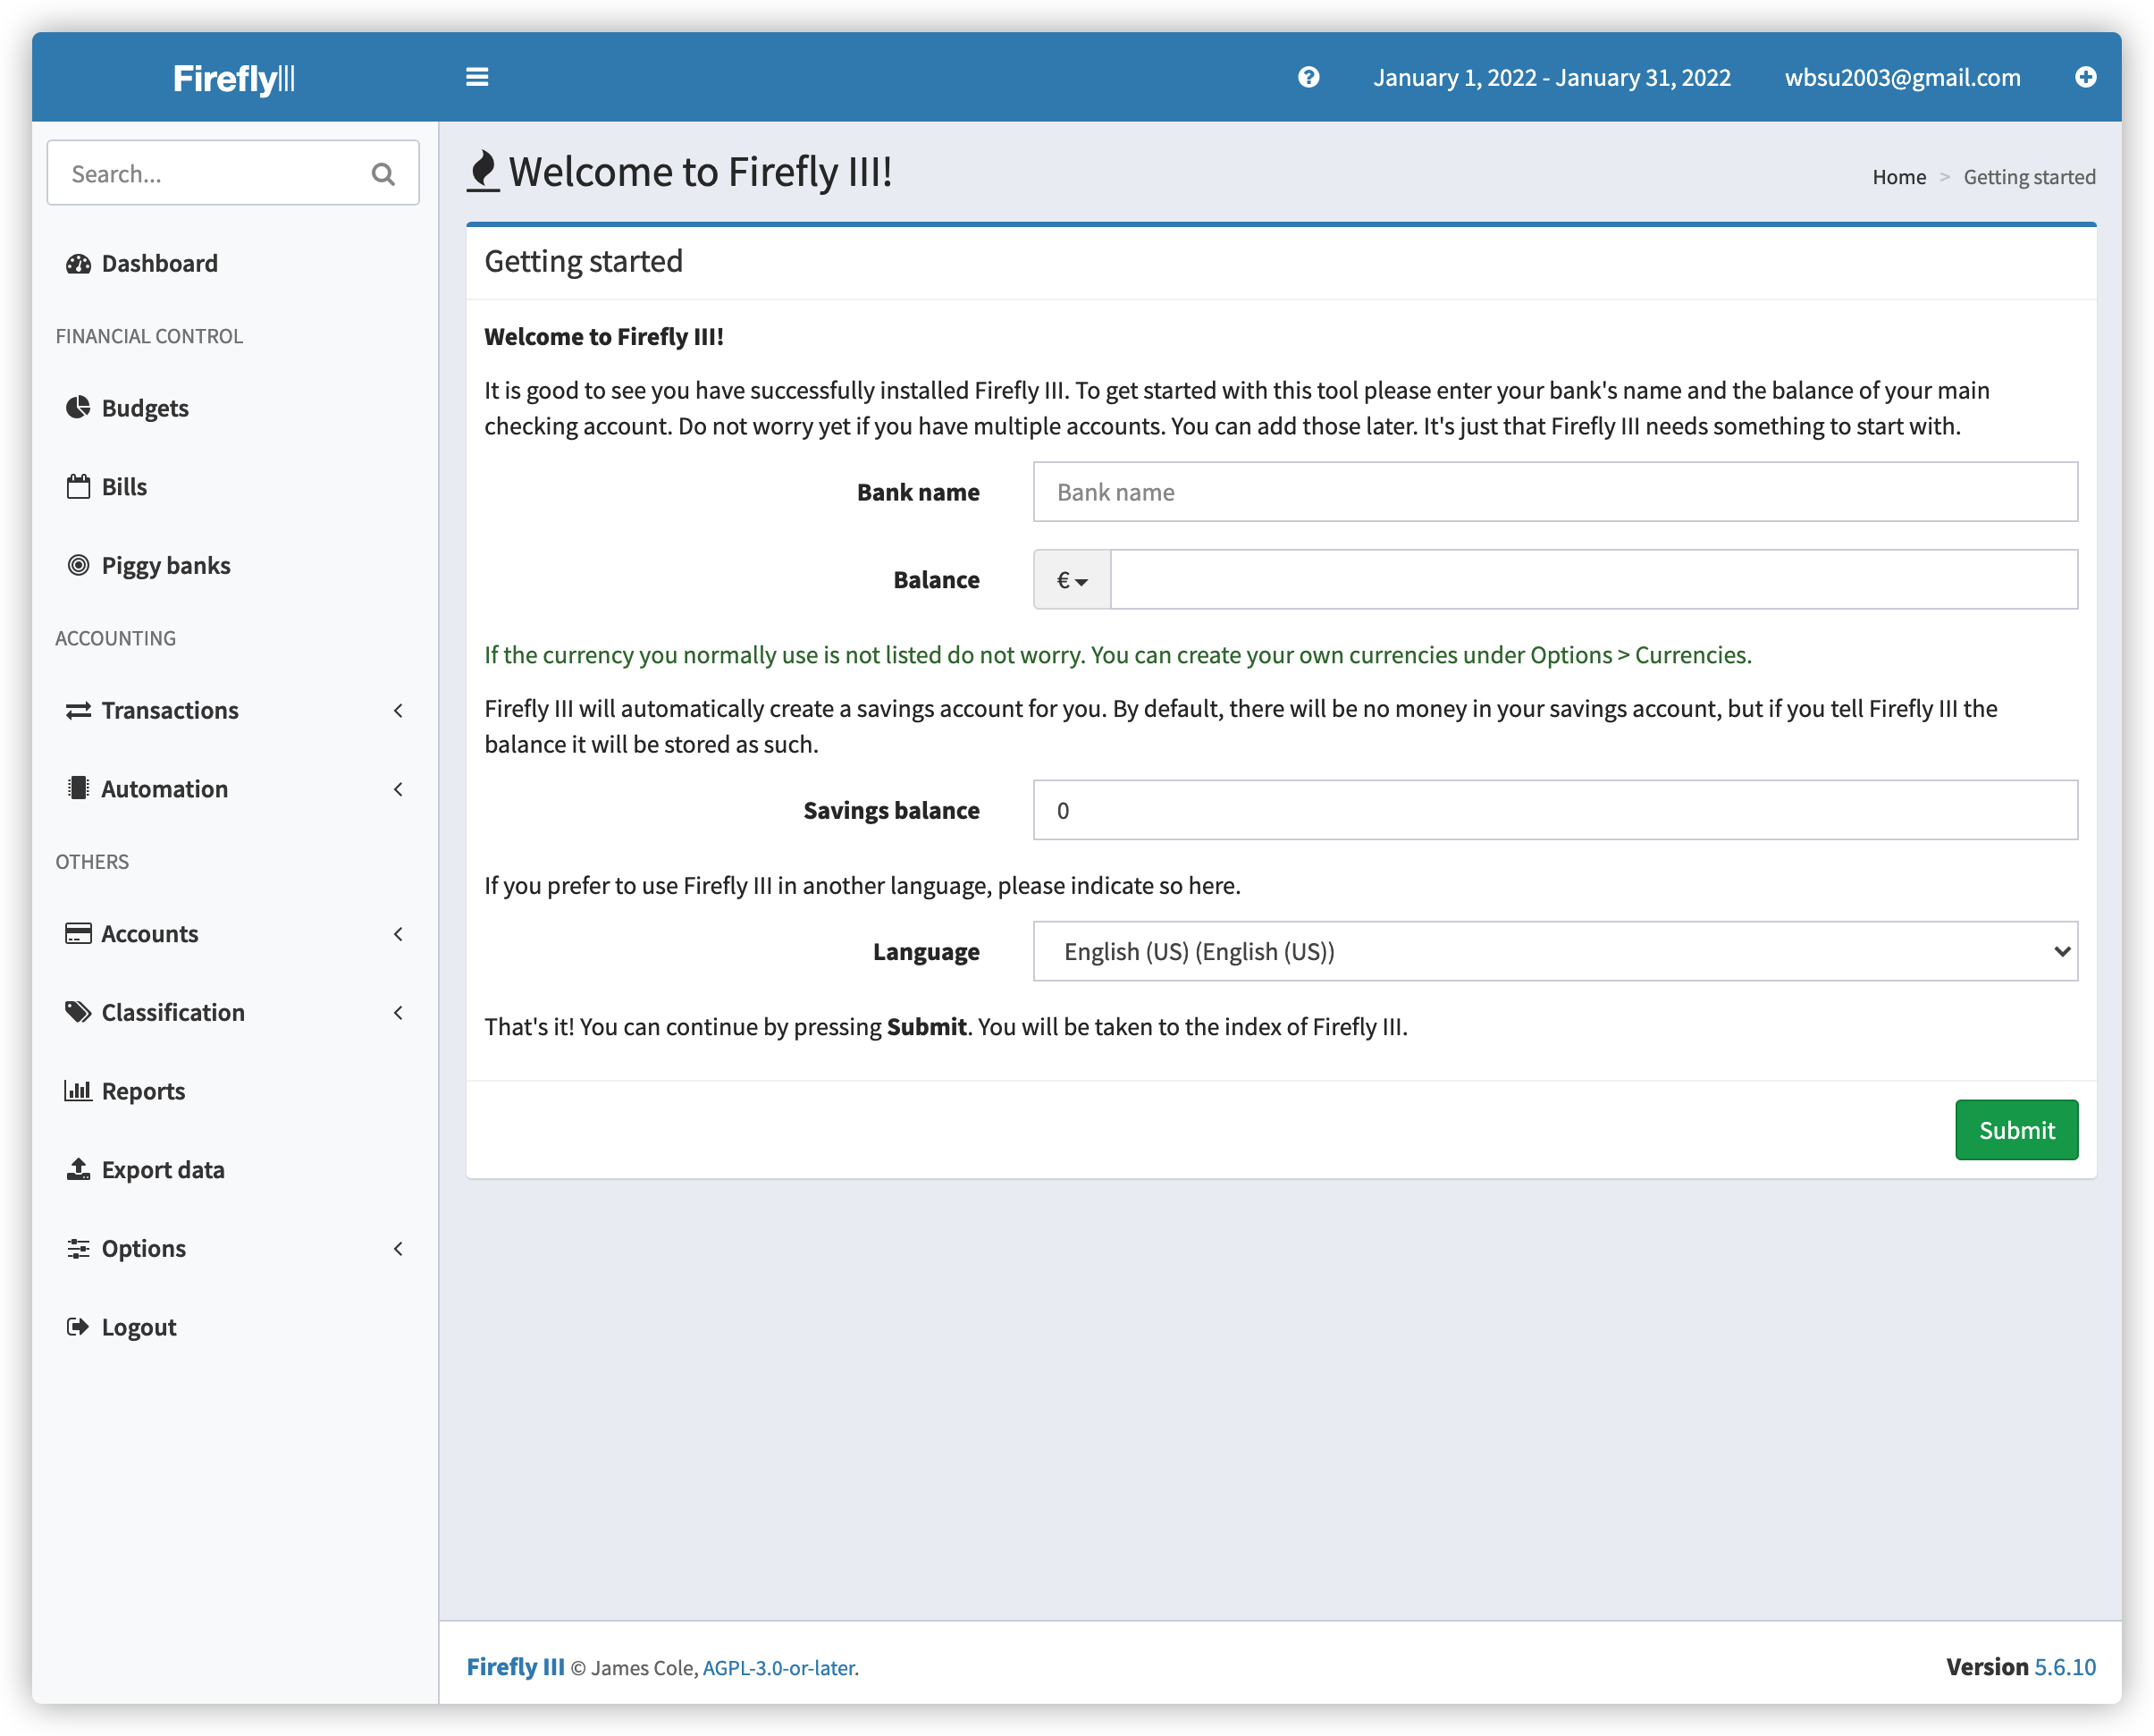The image size is (2154, 1736).
Task: Click the search magnifier icon
Action: coord(383,174)
